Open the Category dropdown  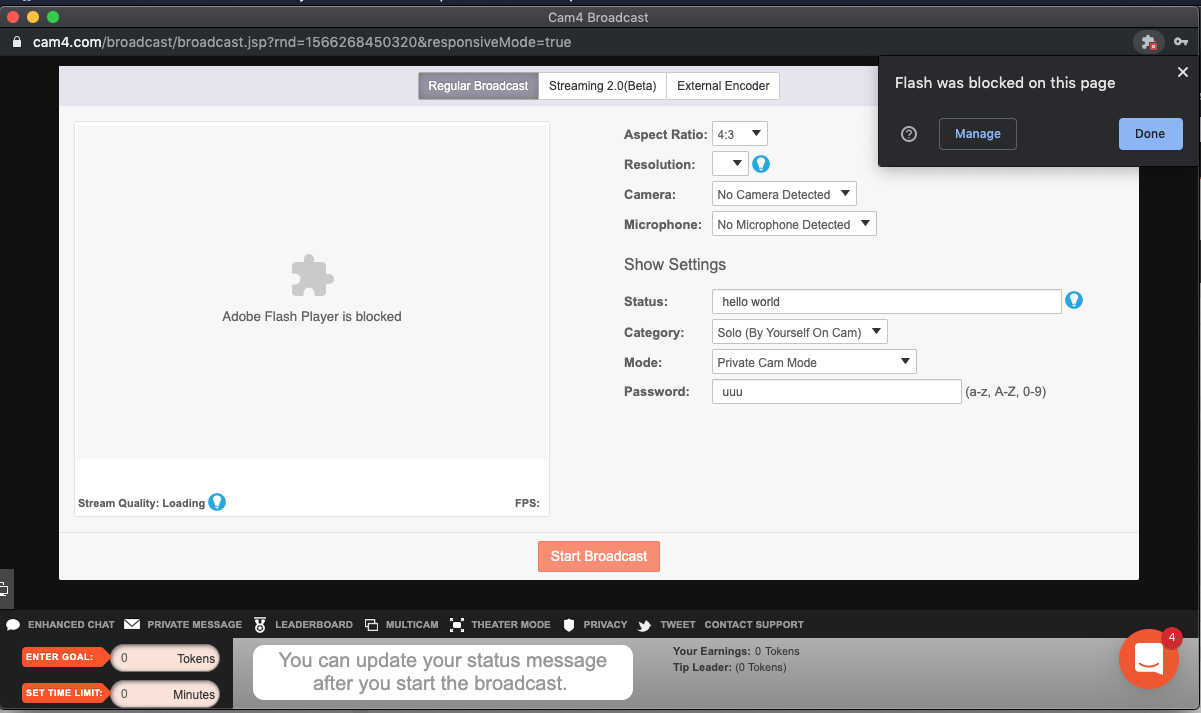coord(799,332)
